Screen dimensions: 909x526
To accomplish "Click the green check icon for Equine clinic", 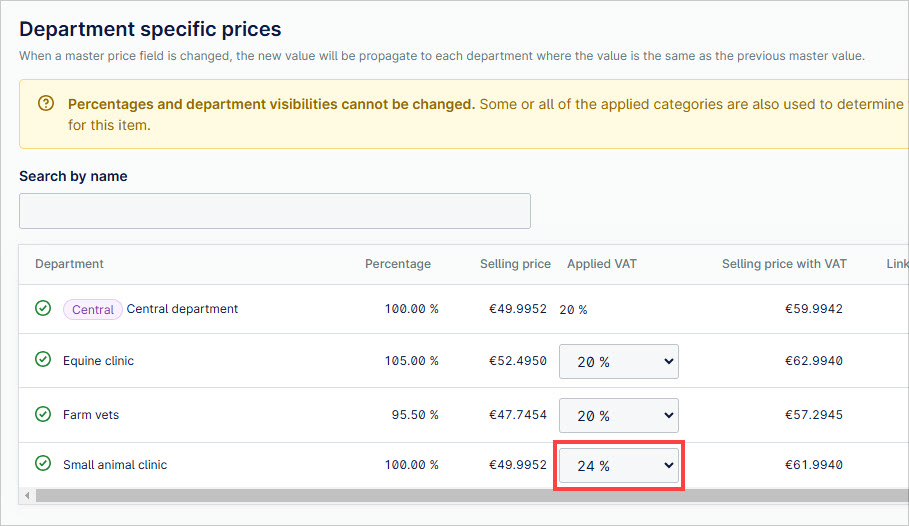I will tap(43, 360).
